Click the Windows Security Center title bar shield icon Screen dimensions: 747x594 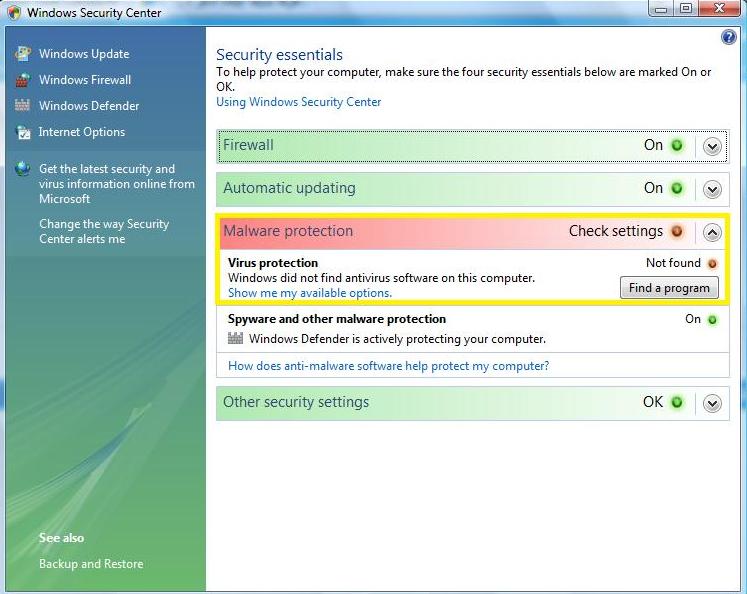click(x=13, y=13)
